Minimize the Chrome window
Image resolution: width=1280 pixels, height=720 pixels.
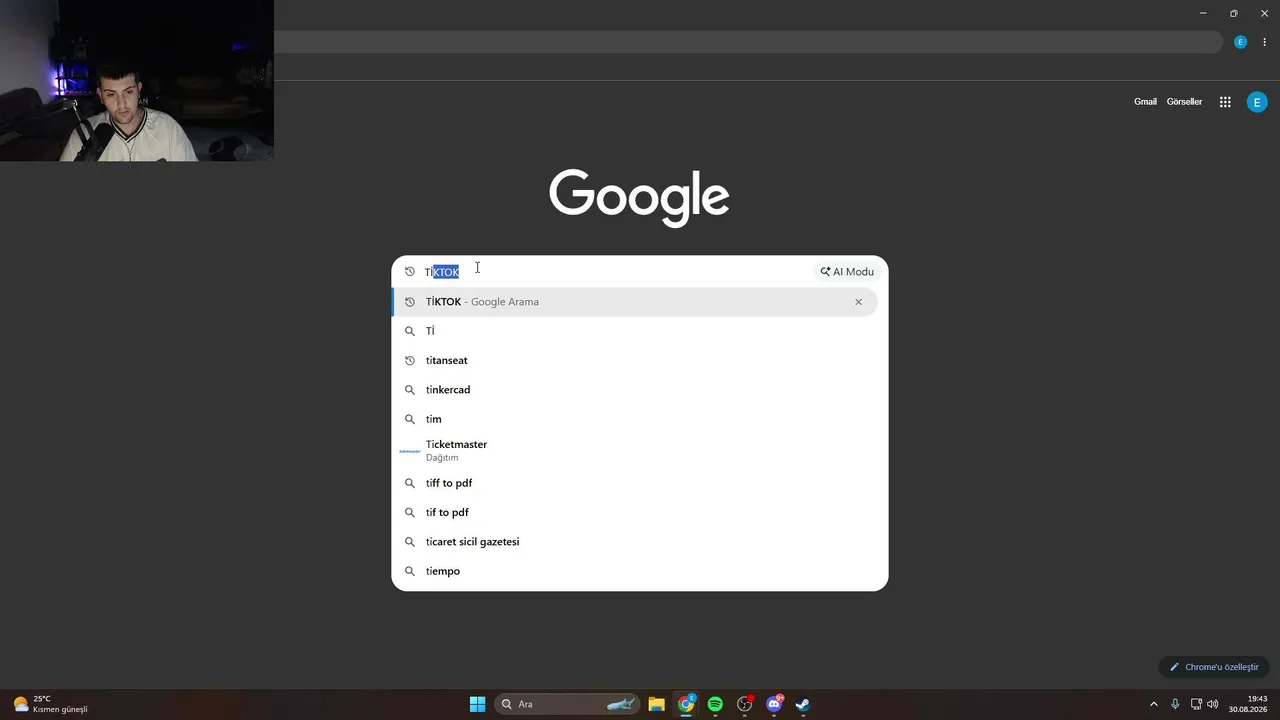(x=1203, y=13)
